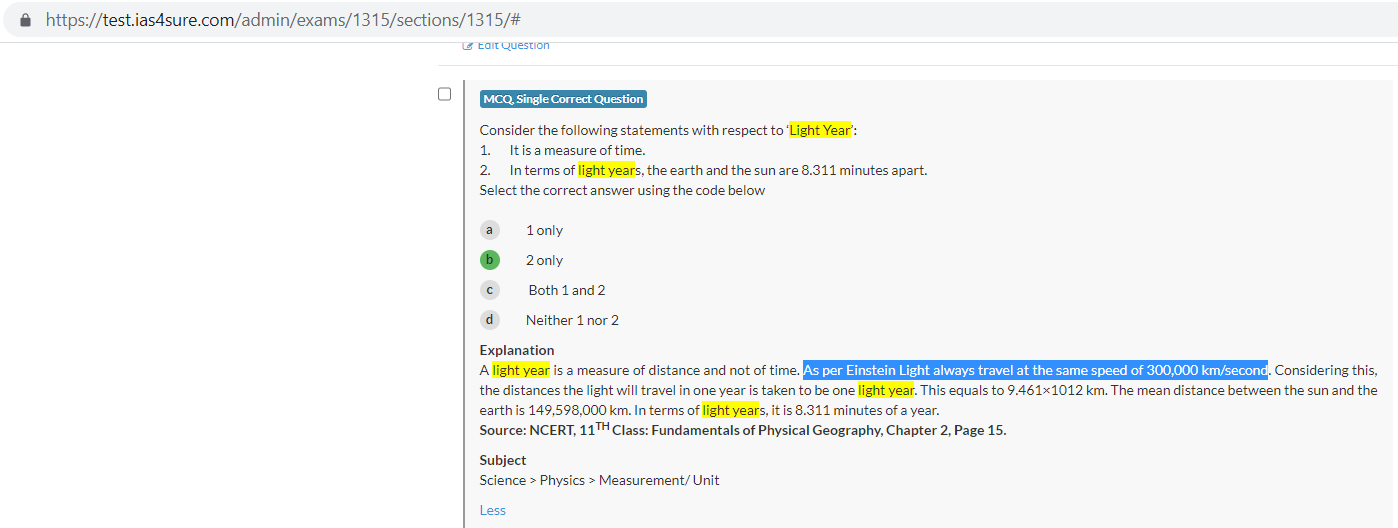Image resolution: width=1398 pixels, height=528 pixels.
Task: Click the blue-selected Einstein sentence
Action: click(x=1035, y=370)
